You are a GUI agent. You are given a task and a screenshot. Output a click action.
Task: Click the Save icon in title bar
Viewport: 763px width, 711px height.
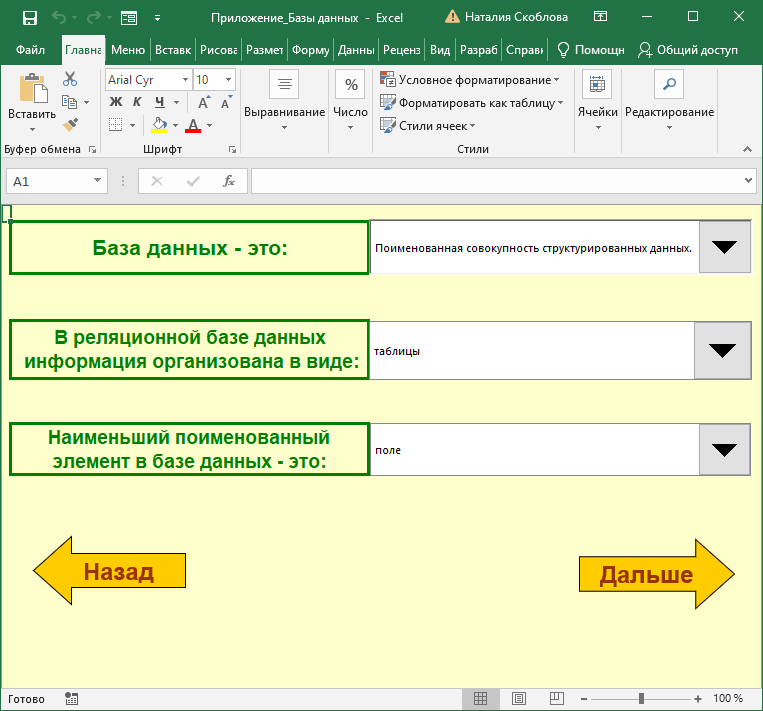tap(30, 17)
